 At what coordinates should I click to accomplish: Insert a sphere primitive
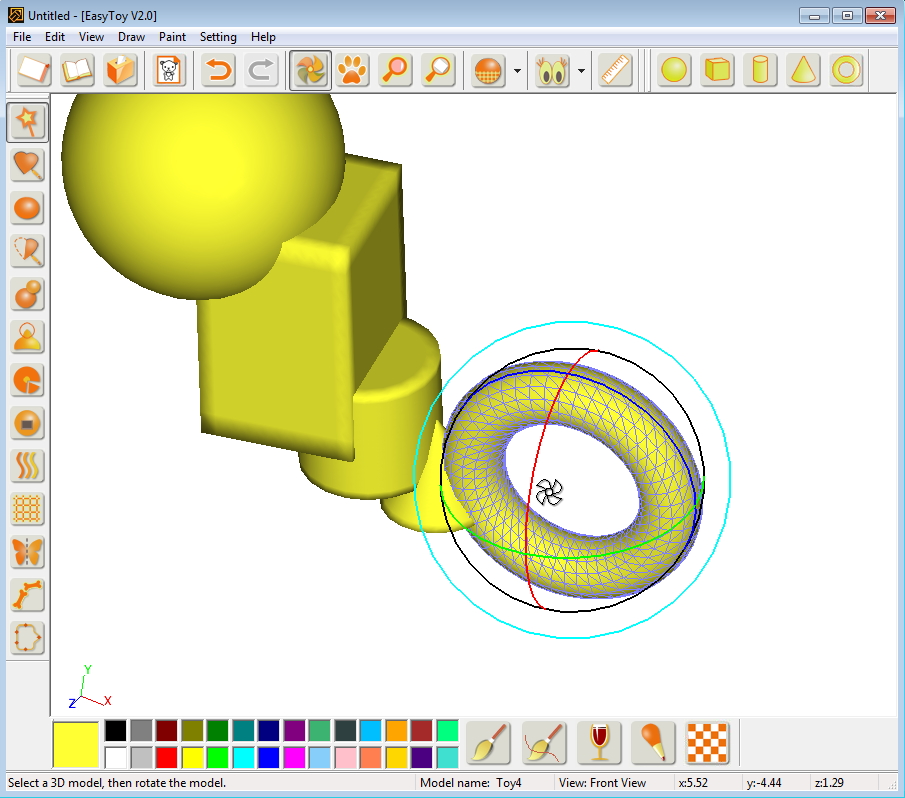[674, 70]
